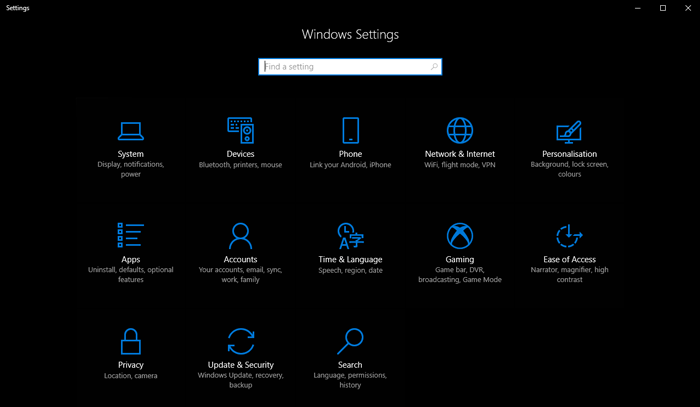The image size is (700, 407).
Task: Click 'Display, notifications, power' description
Action: 131,169
